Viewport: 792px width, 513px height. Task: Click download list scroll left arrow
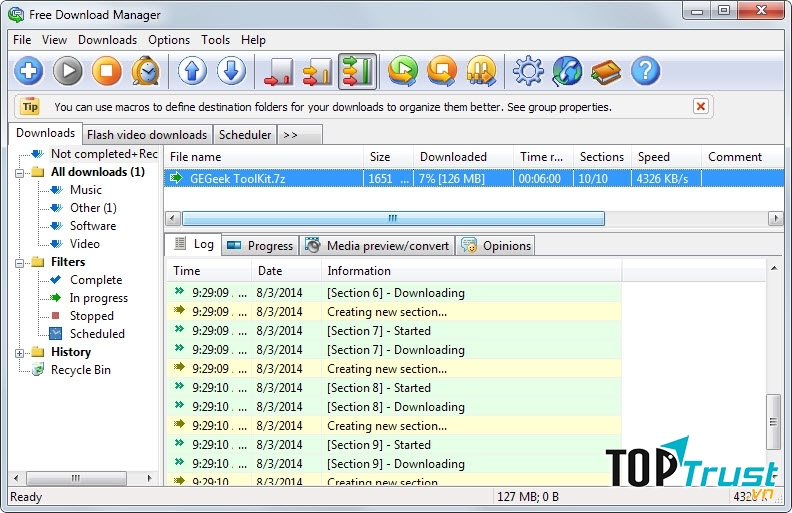coord(172,219)
